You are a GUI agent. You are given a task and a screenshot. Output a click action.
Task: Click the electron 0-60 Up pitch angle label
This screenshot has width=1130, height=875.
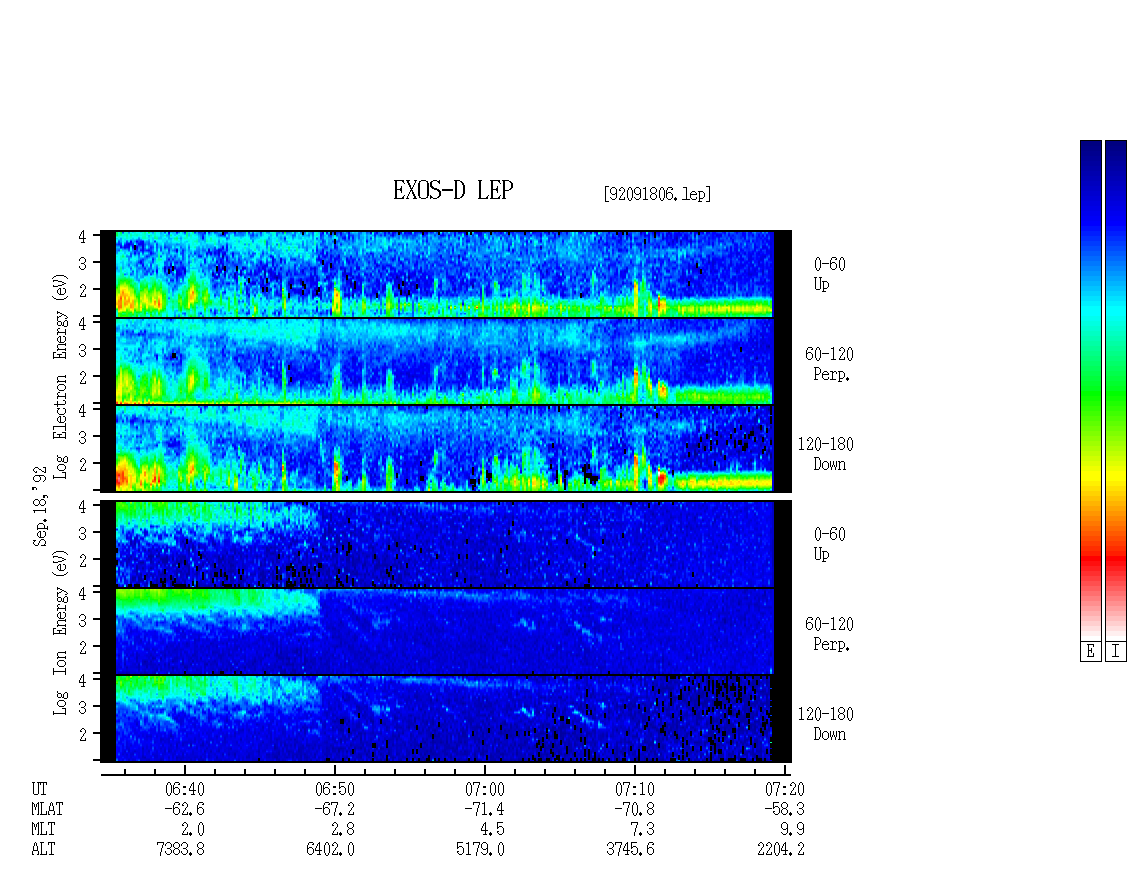point(829,274)
